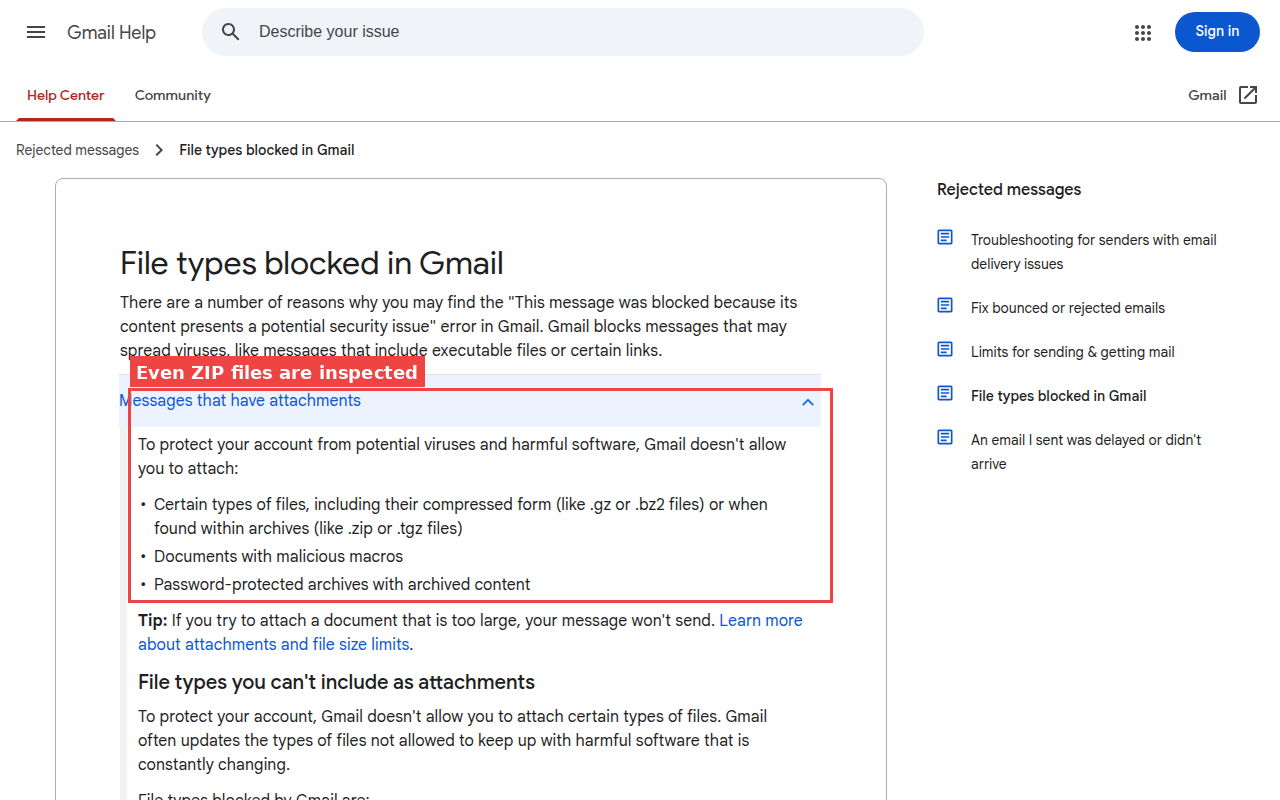Open Gmail via the external link icon

tap(1248, 94)
